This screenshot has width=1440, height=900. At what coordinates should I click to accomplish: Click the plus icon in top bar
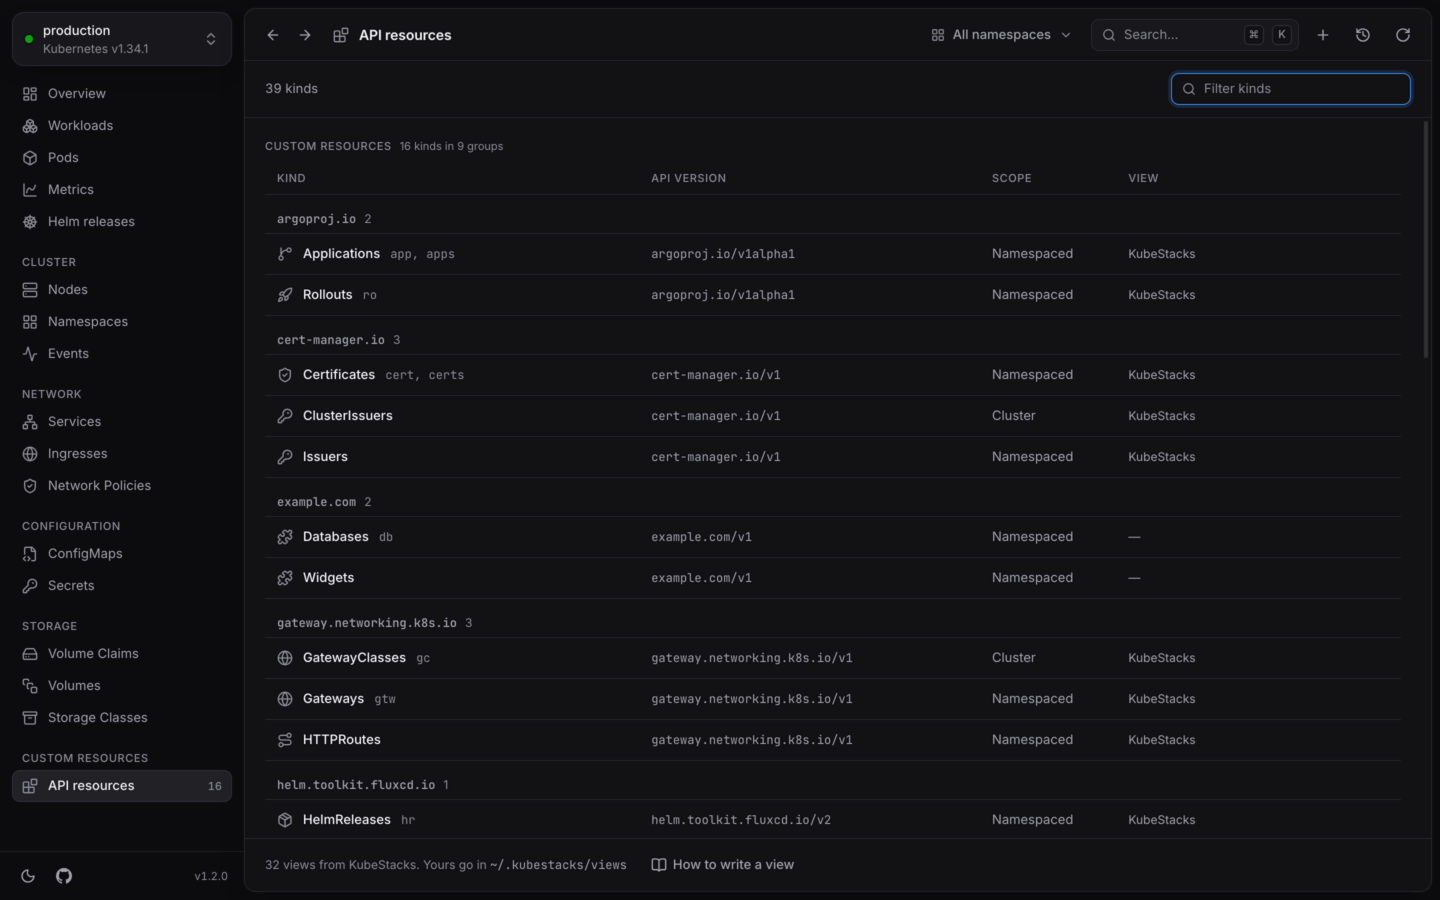pos(1323,35)
